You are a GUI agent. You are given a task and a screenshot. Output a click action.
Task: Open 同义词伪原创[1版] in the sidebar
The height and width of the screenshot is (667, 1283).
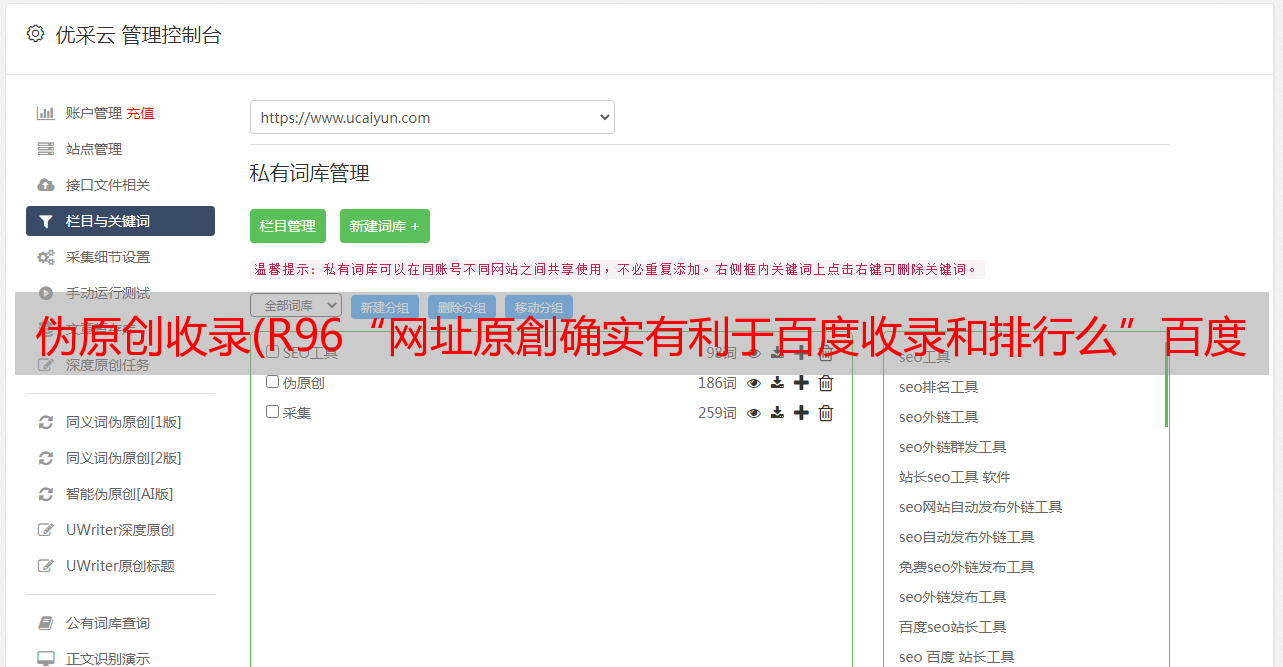[124, 422]
